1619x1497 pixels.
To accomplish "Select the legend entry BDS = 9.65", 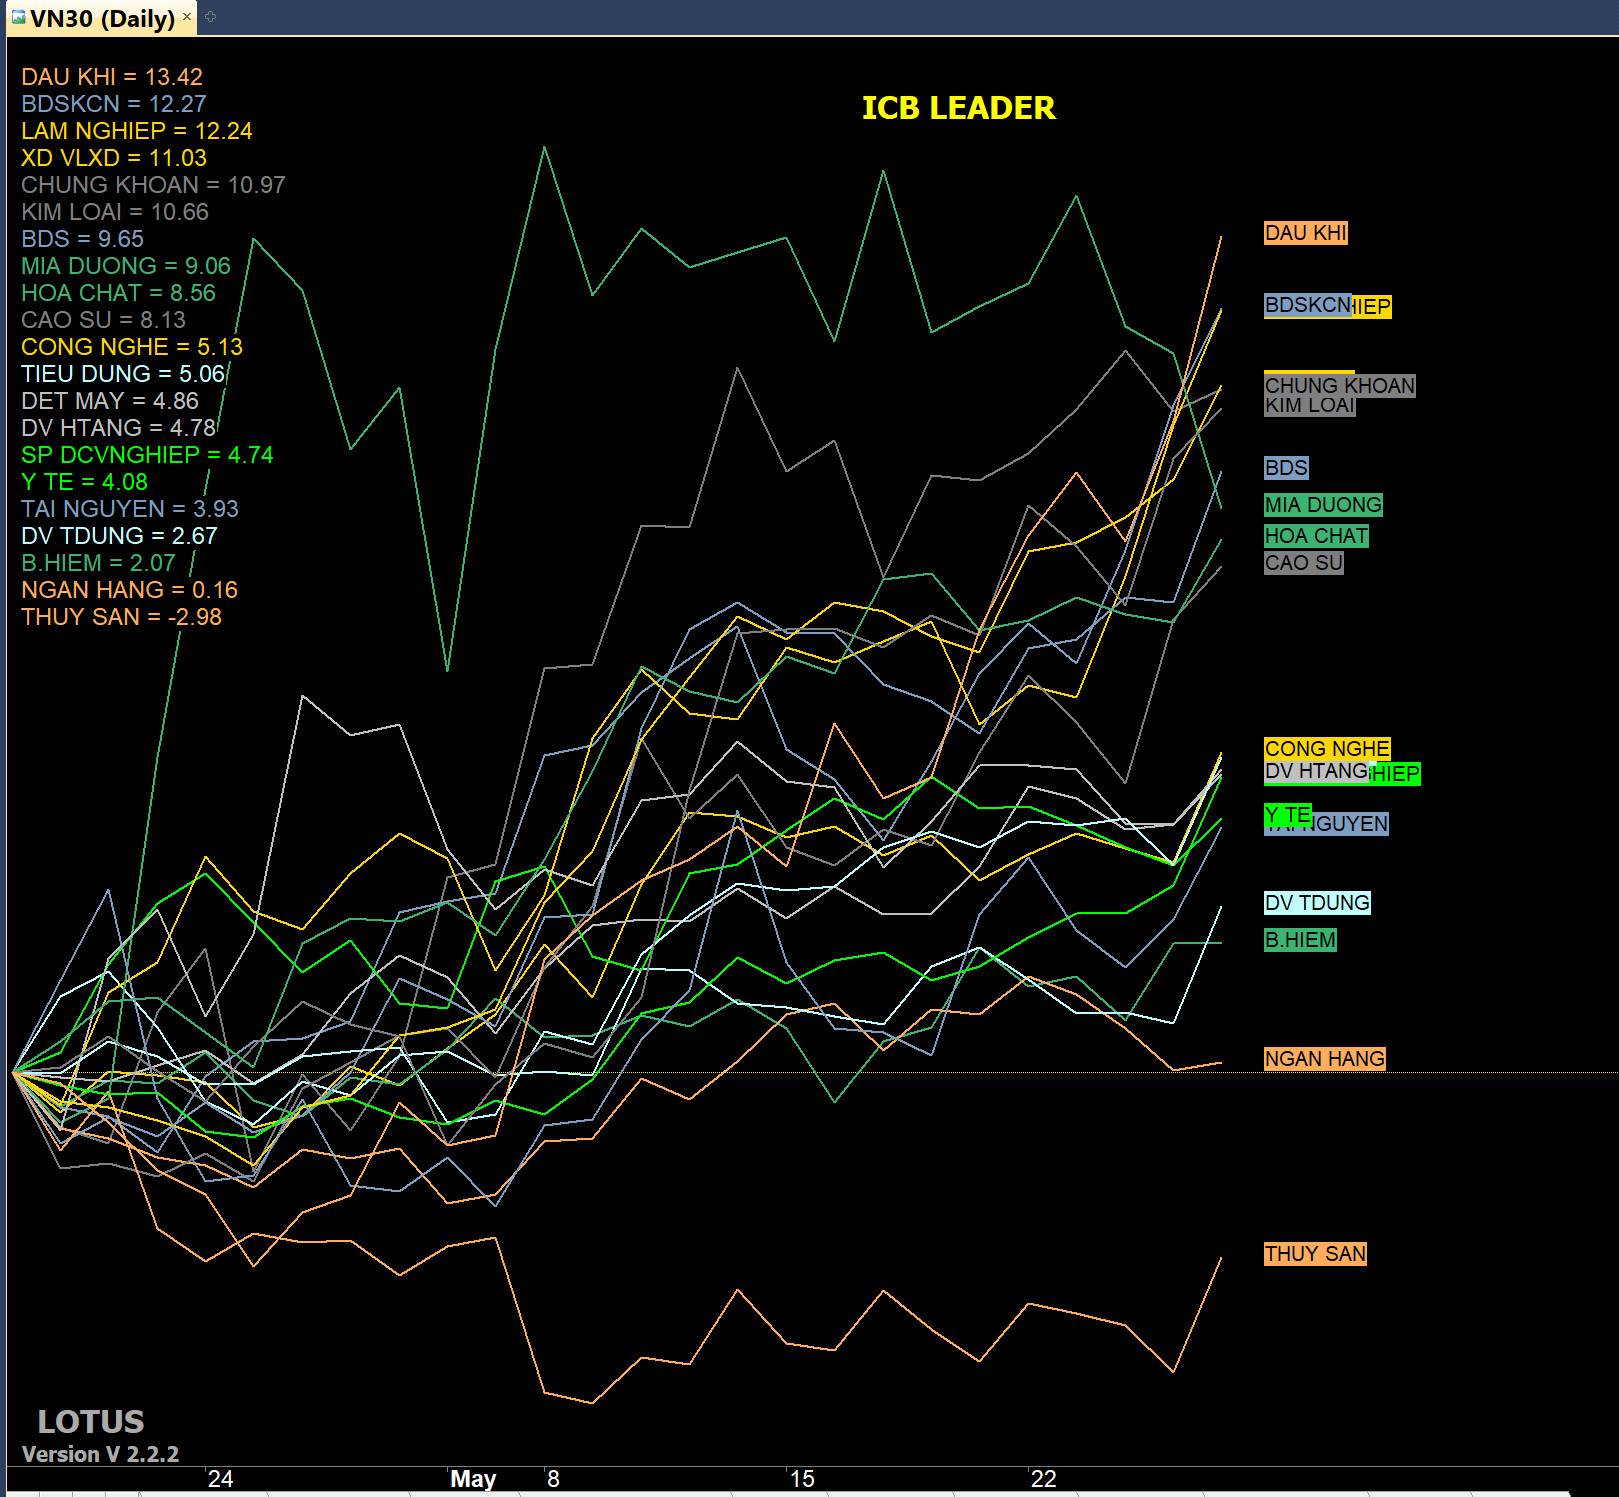I will (83, 239).
